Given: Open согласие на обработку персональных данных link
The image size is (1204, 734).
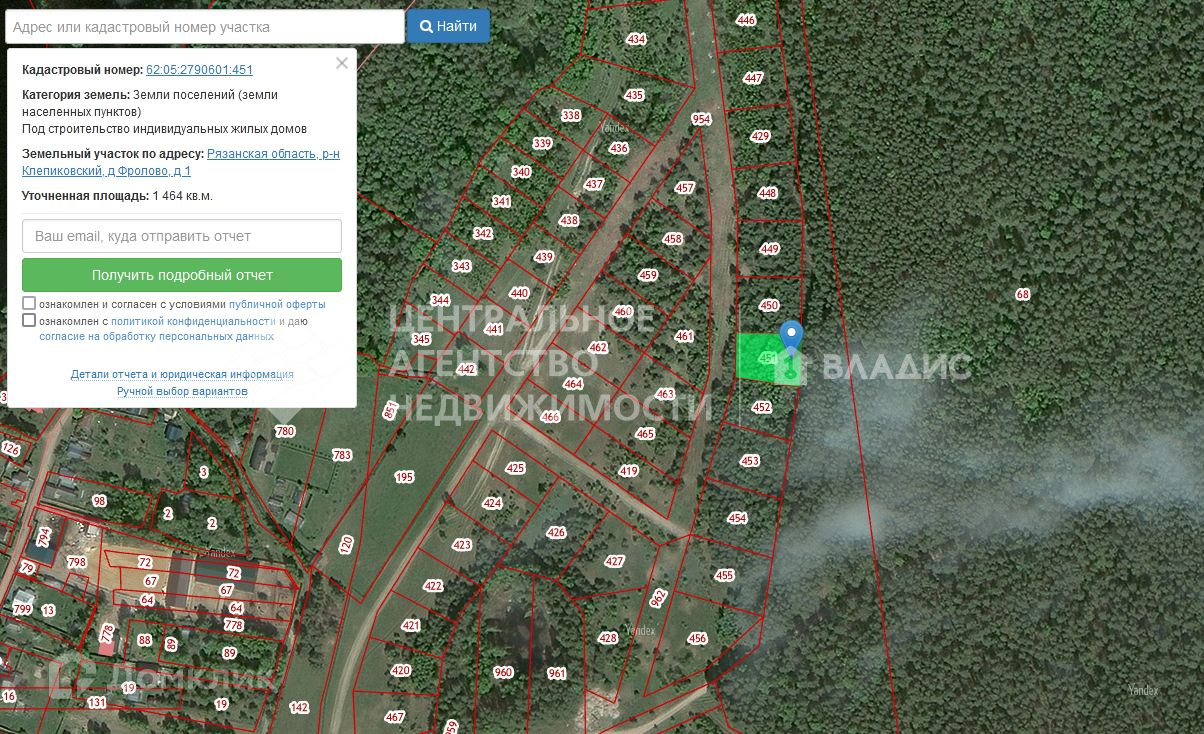Looking at the screenshot, I should 156,337.
